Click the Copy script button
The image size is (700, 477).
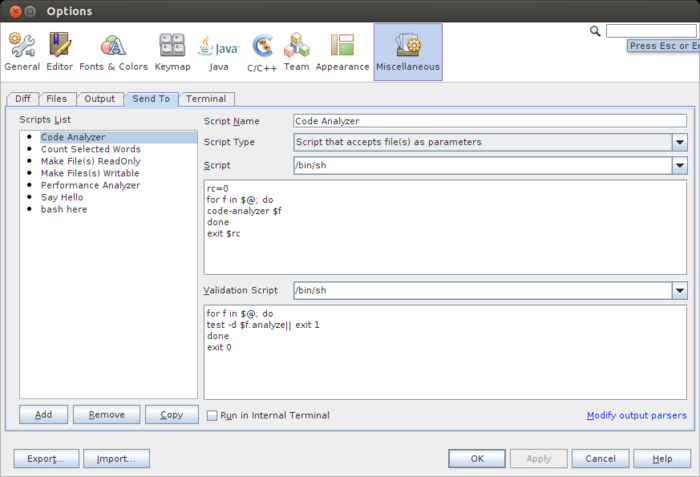[172, 414]
